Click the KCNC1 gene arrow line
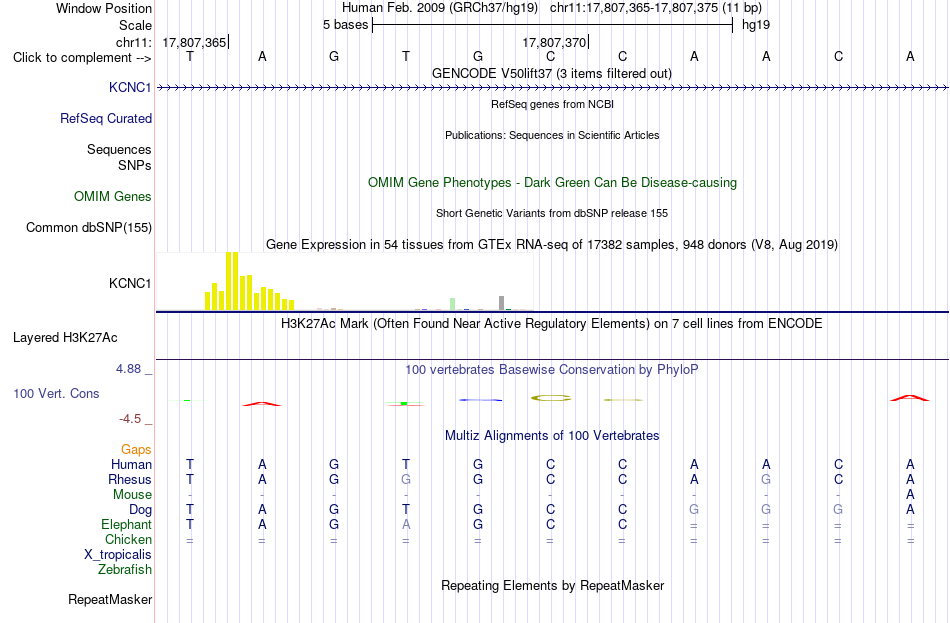This screenshot has width=950, height=623. point(552,88)
